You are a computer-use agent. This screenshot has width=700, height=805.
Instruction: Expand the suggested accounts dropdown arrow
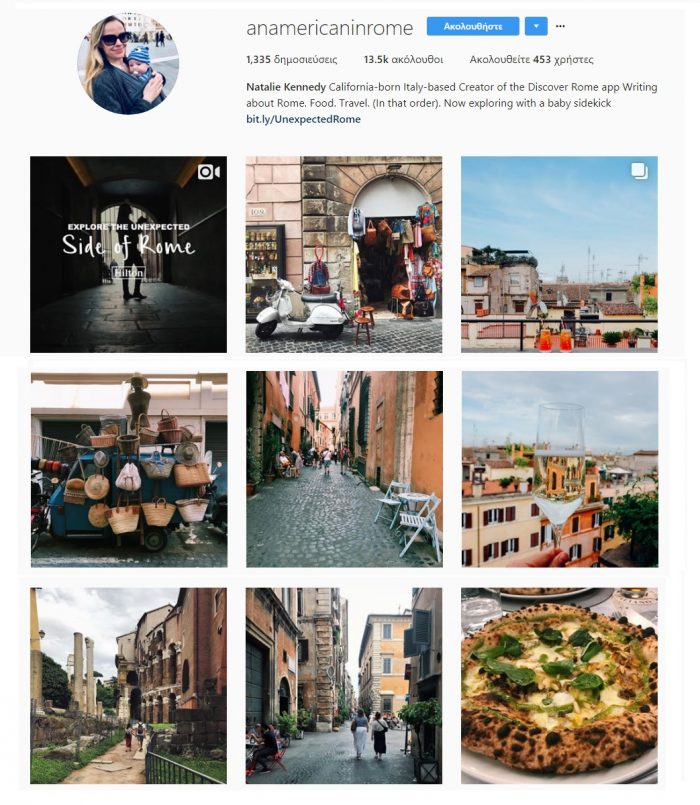point(536,26)
